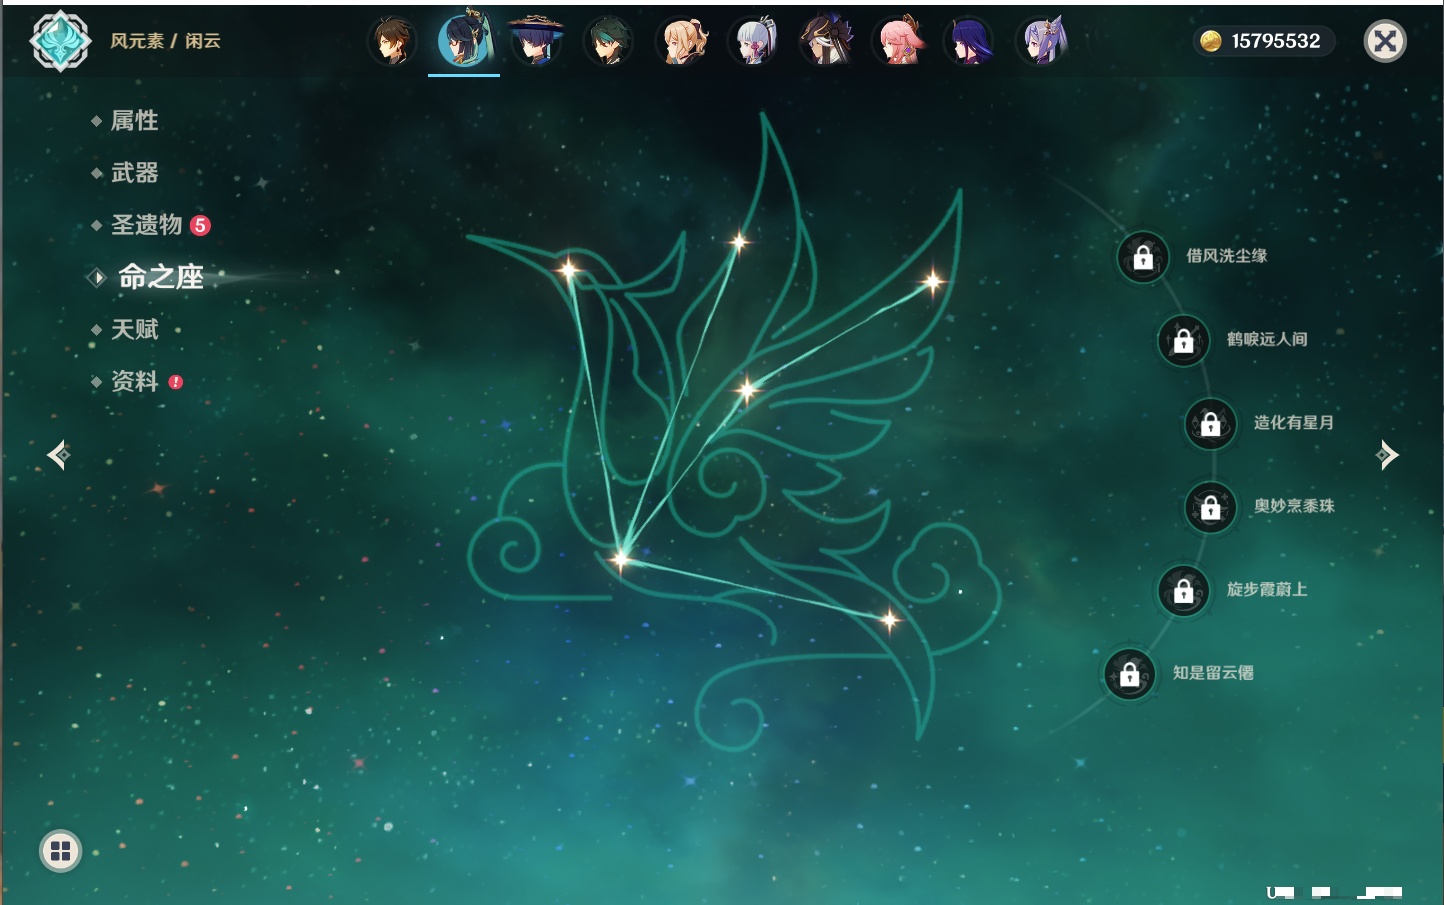Switch to the Wanderer character avatar
The image size is (1444, 905).
(x=536, y=42)
